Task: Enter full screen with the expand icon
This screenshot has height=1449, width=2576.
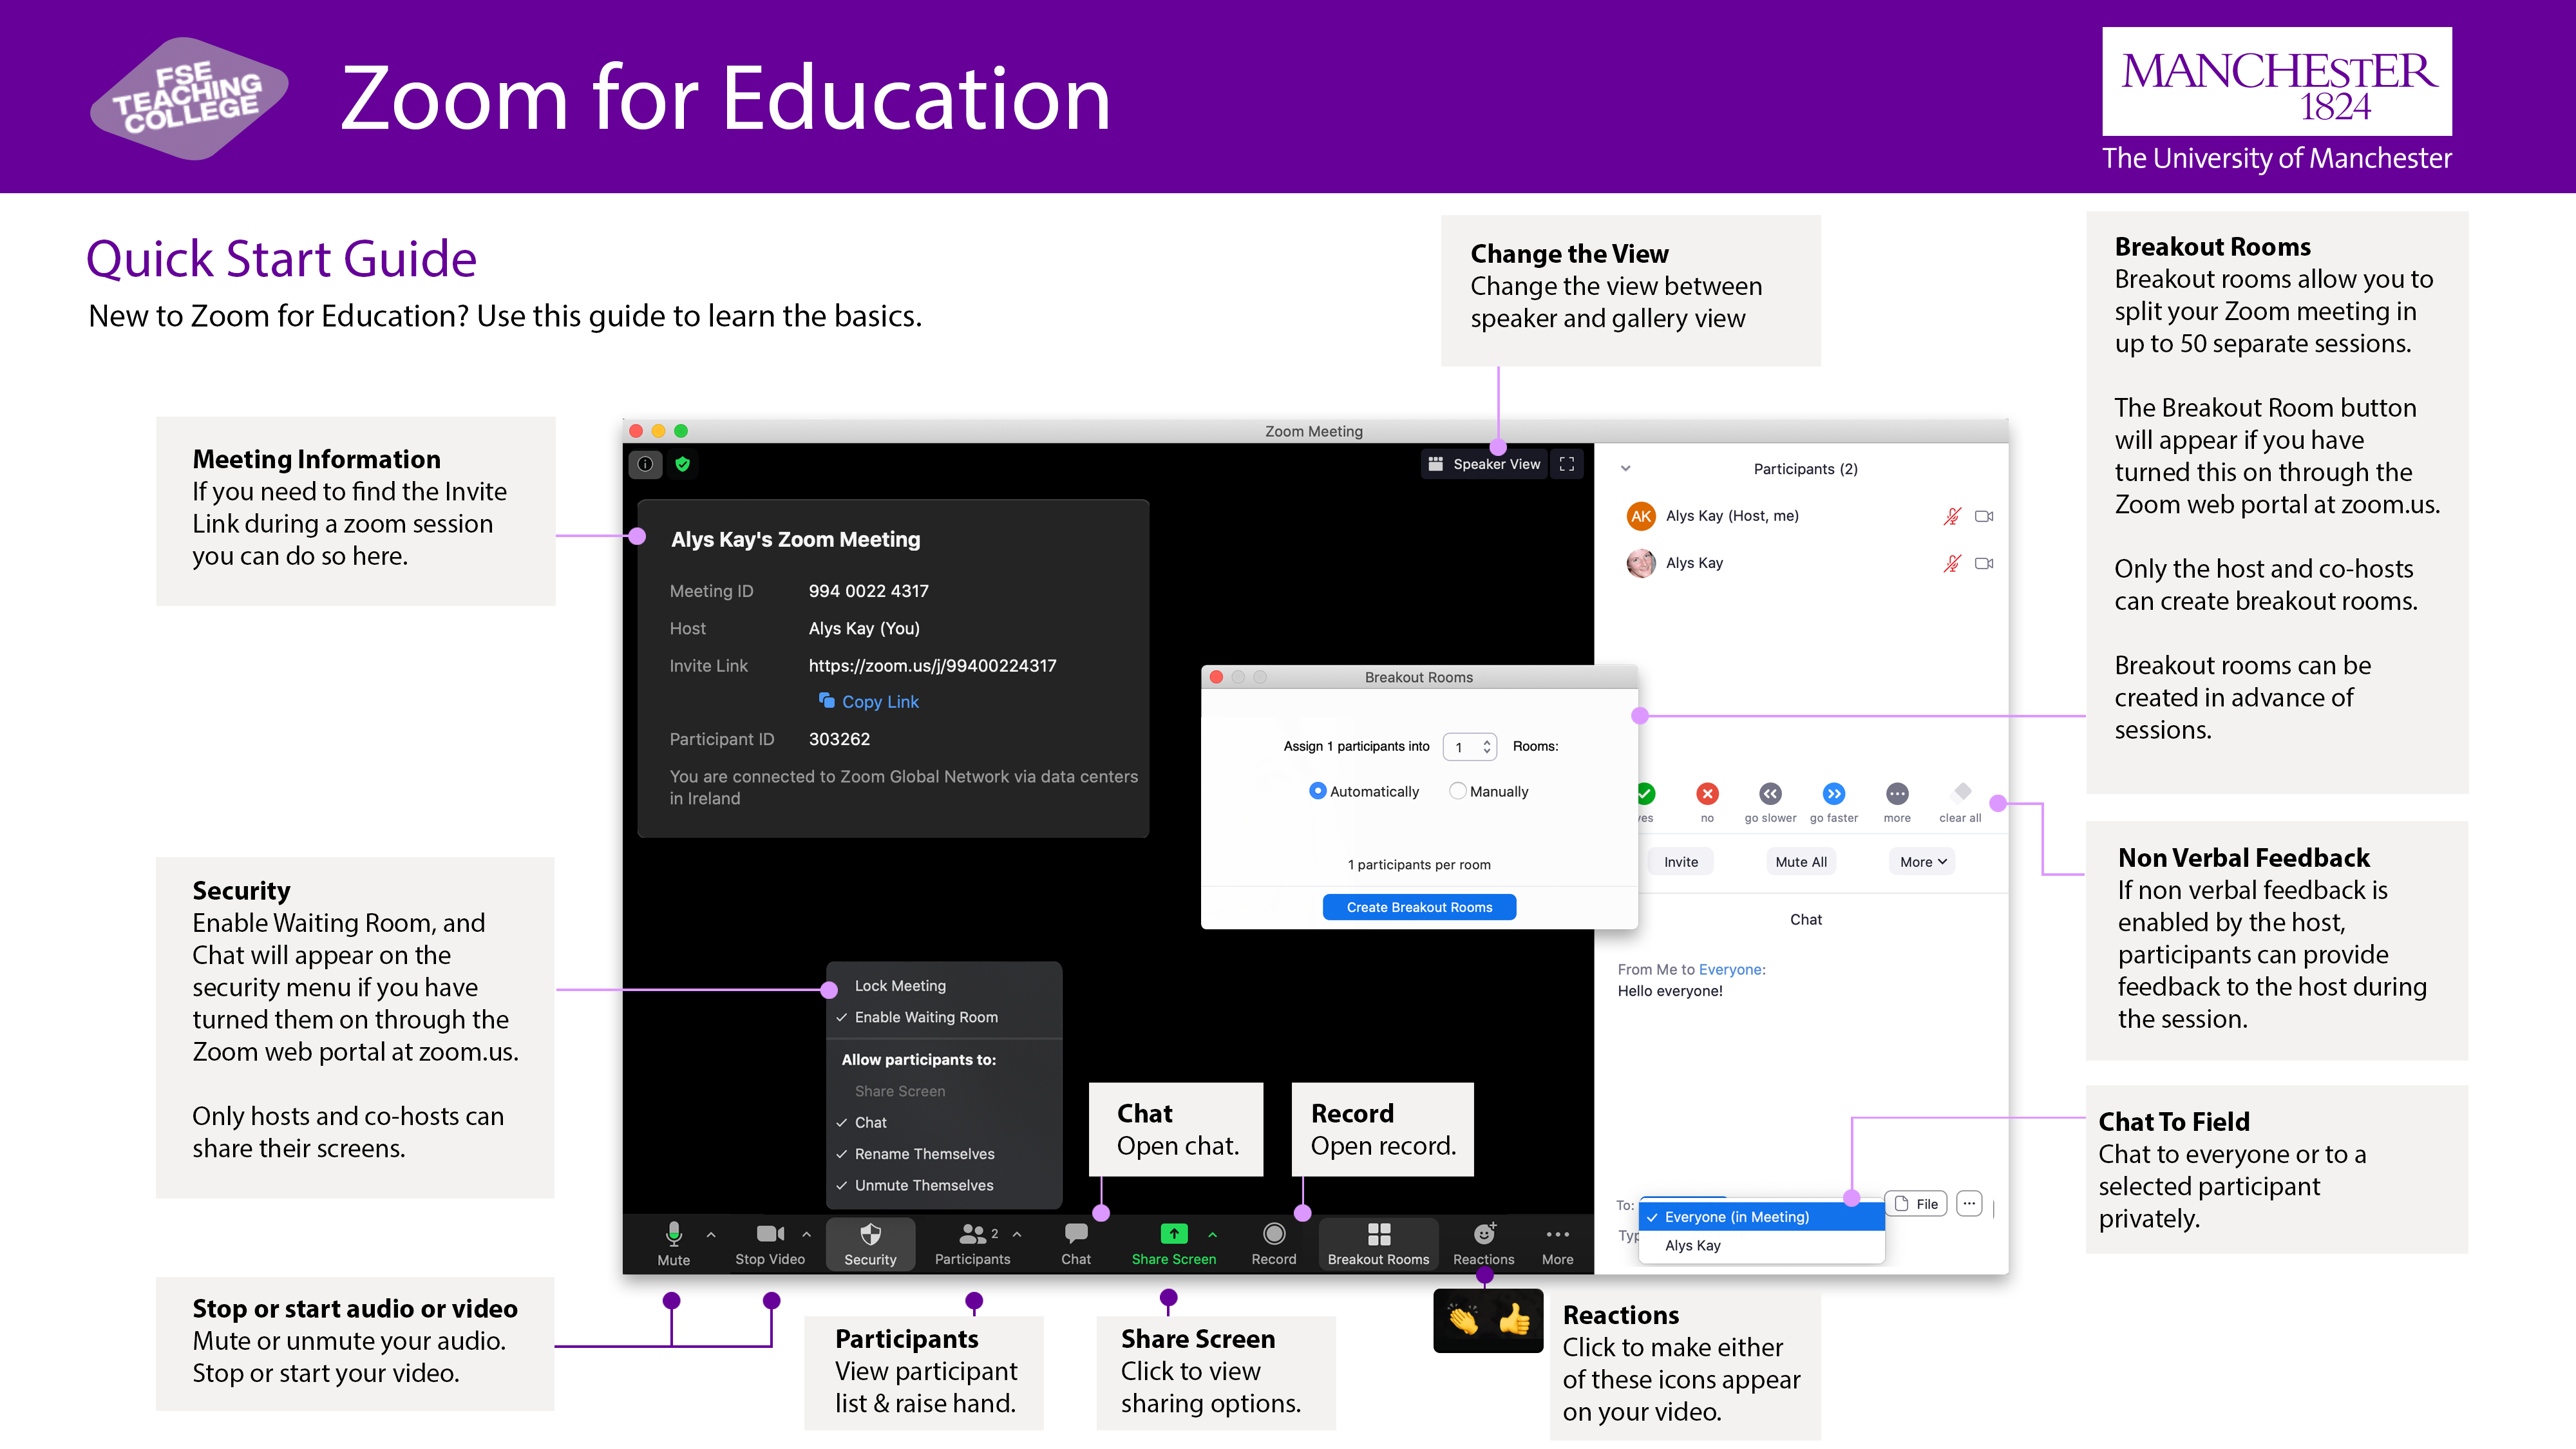Action: pyautogui.click(x=1567, y=464)
